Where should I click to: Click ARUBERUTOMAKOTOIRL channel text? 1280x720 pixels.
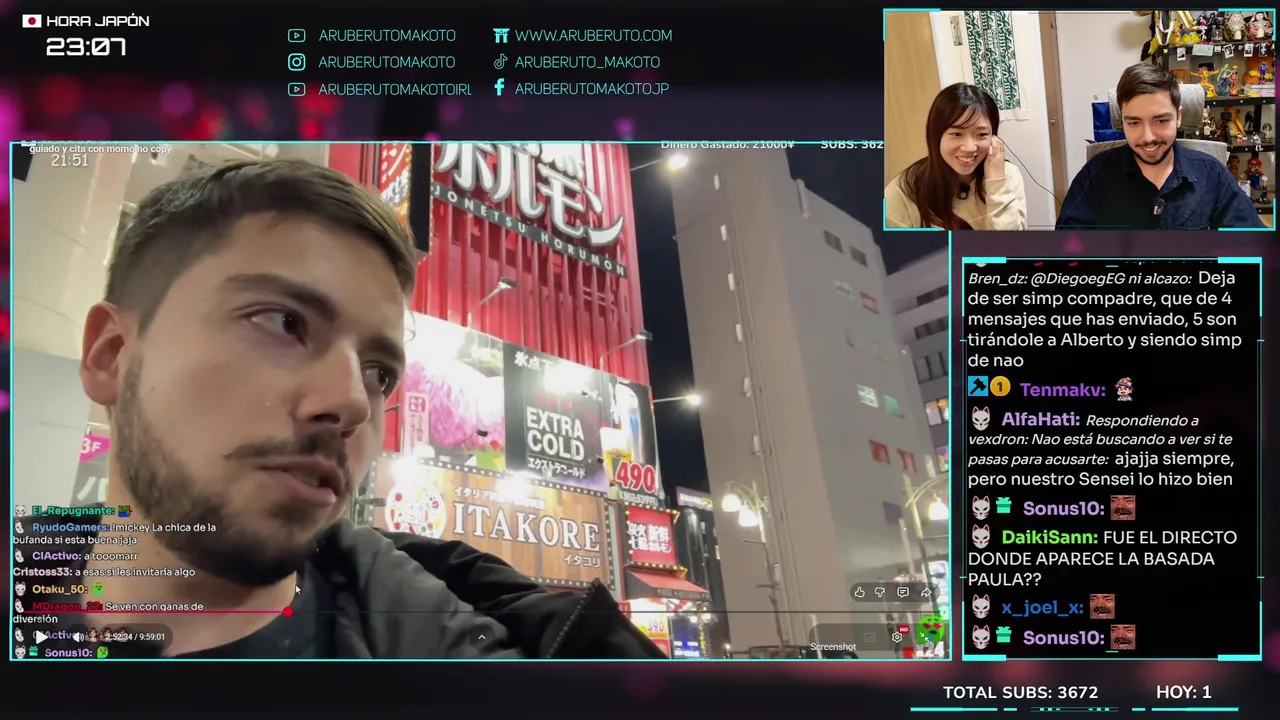coord(394,89)
